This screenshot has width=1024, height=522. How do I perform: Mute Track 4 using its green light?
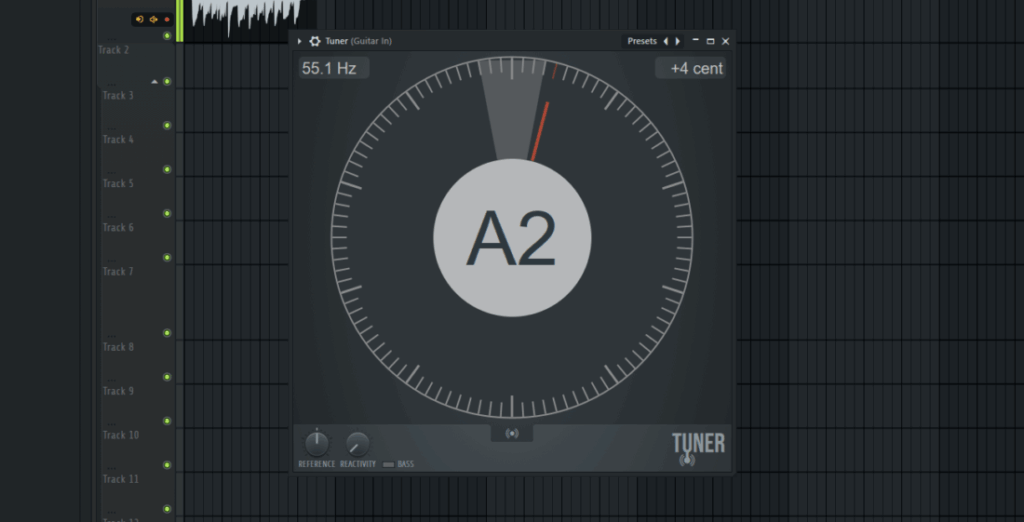tap(167, 125)
